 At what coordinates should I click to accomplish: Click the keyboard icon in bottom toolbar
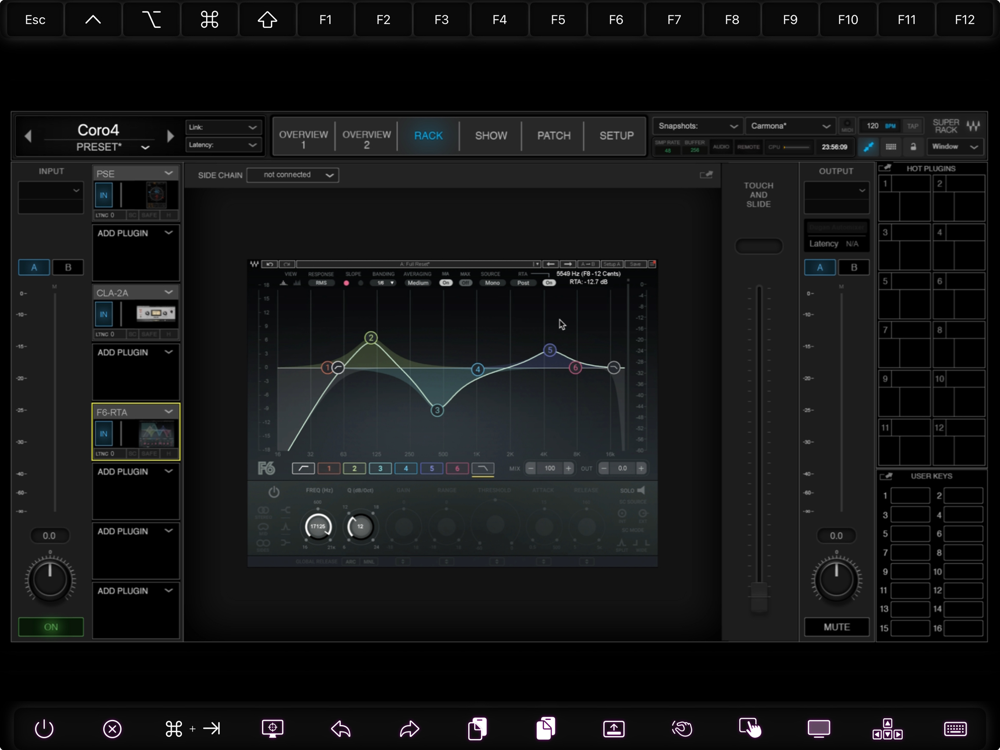[955, 728]
